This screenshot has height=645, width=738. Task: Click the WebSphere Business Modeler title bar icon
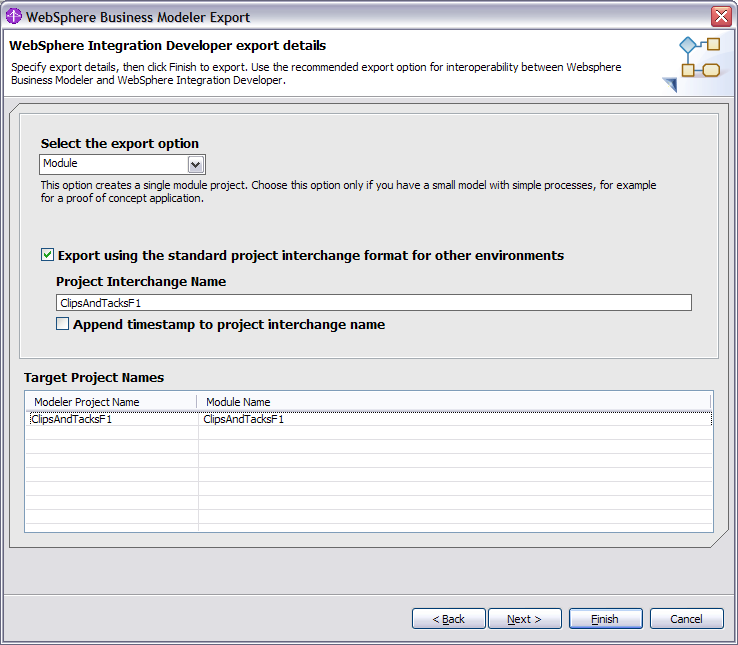tap(14, 16)
